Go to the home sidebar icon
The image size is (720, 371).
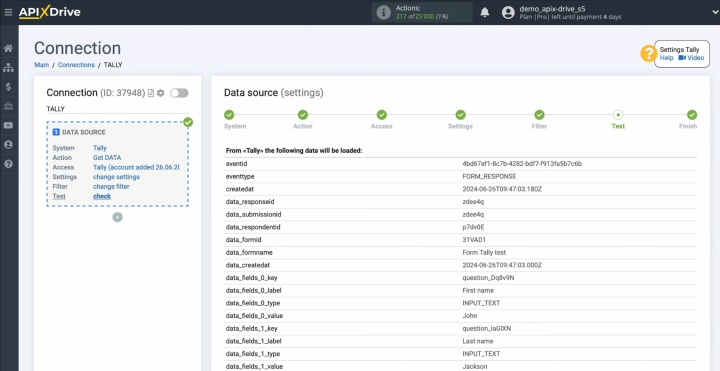(8, 48)
